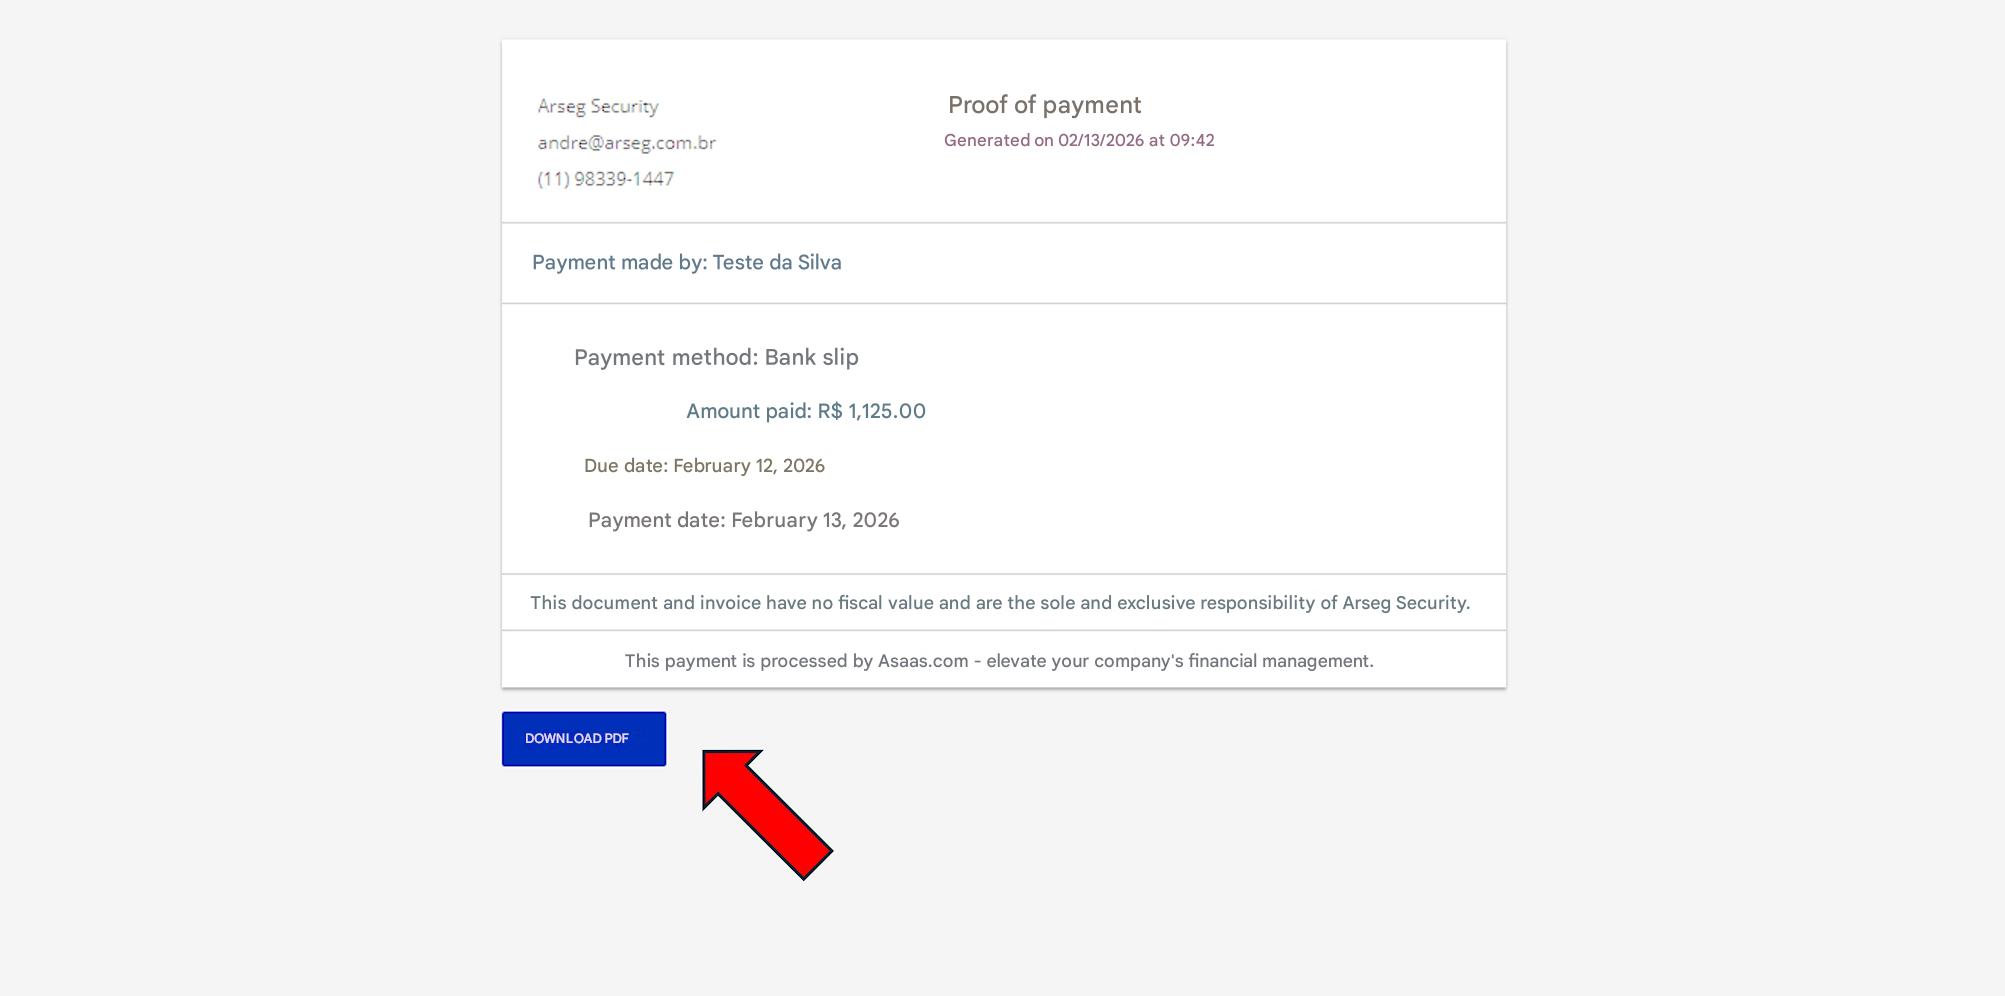Select the Bank slip value

811,358
